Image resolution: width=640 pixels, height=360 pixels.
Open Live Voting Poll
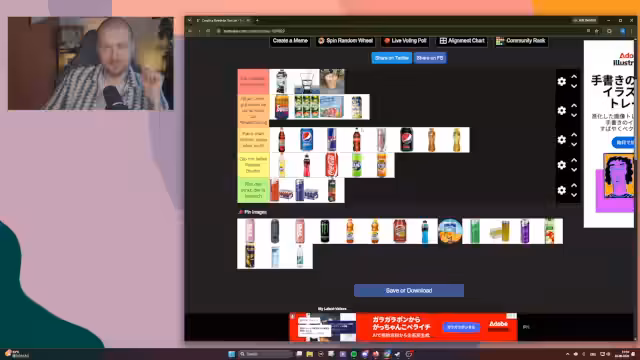point(405,41)
